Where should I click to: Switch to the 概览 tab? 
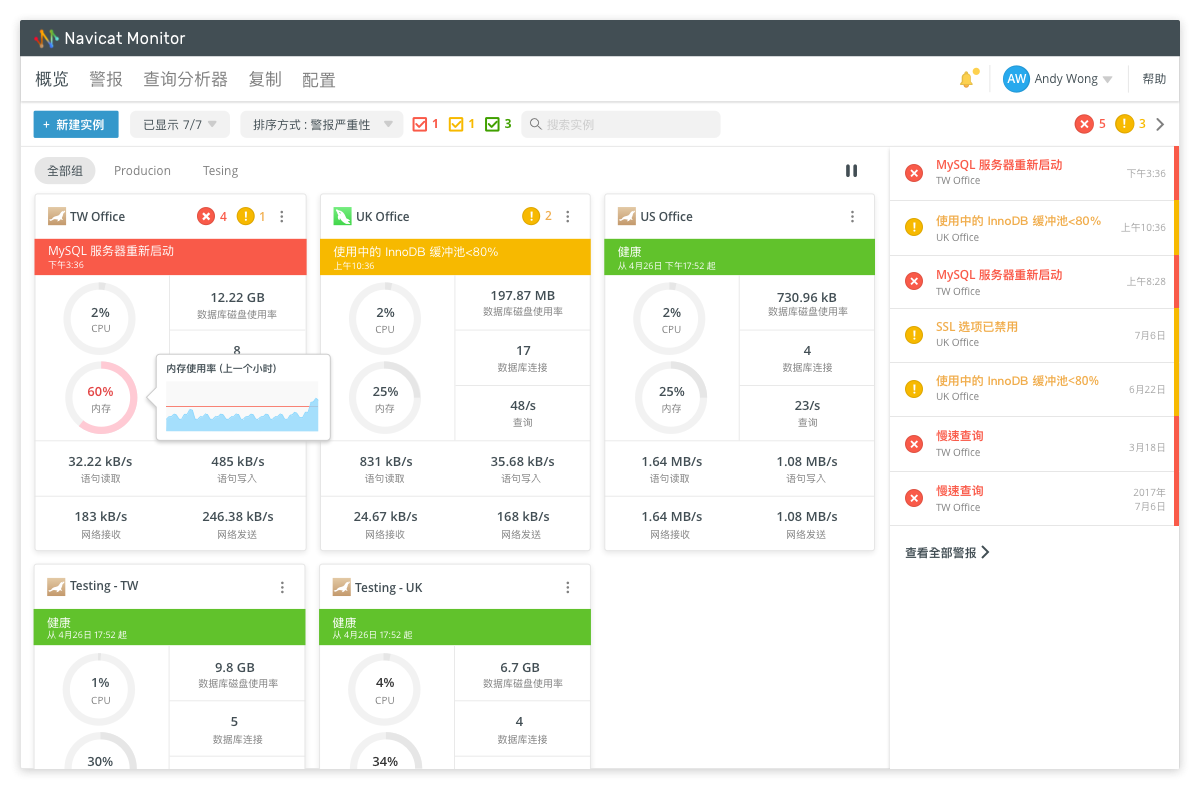(52, 79)
